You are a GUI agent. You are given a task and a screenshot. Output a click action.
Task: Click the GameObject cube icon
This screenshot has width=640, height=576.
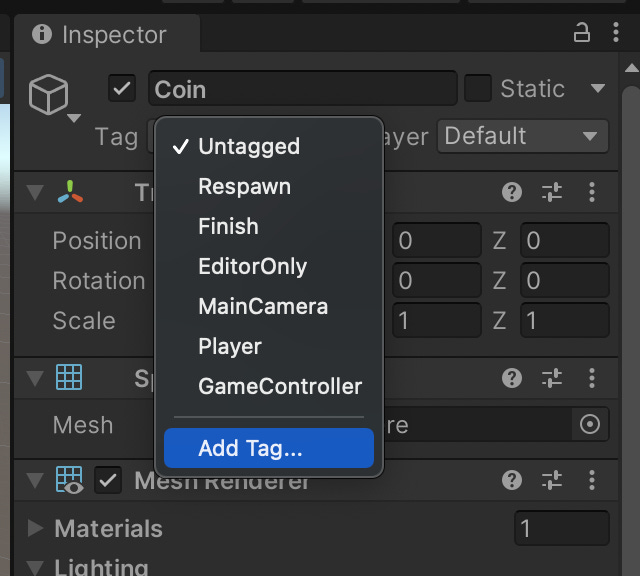48,94
